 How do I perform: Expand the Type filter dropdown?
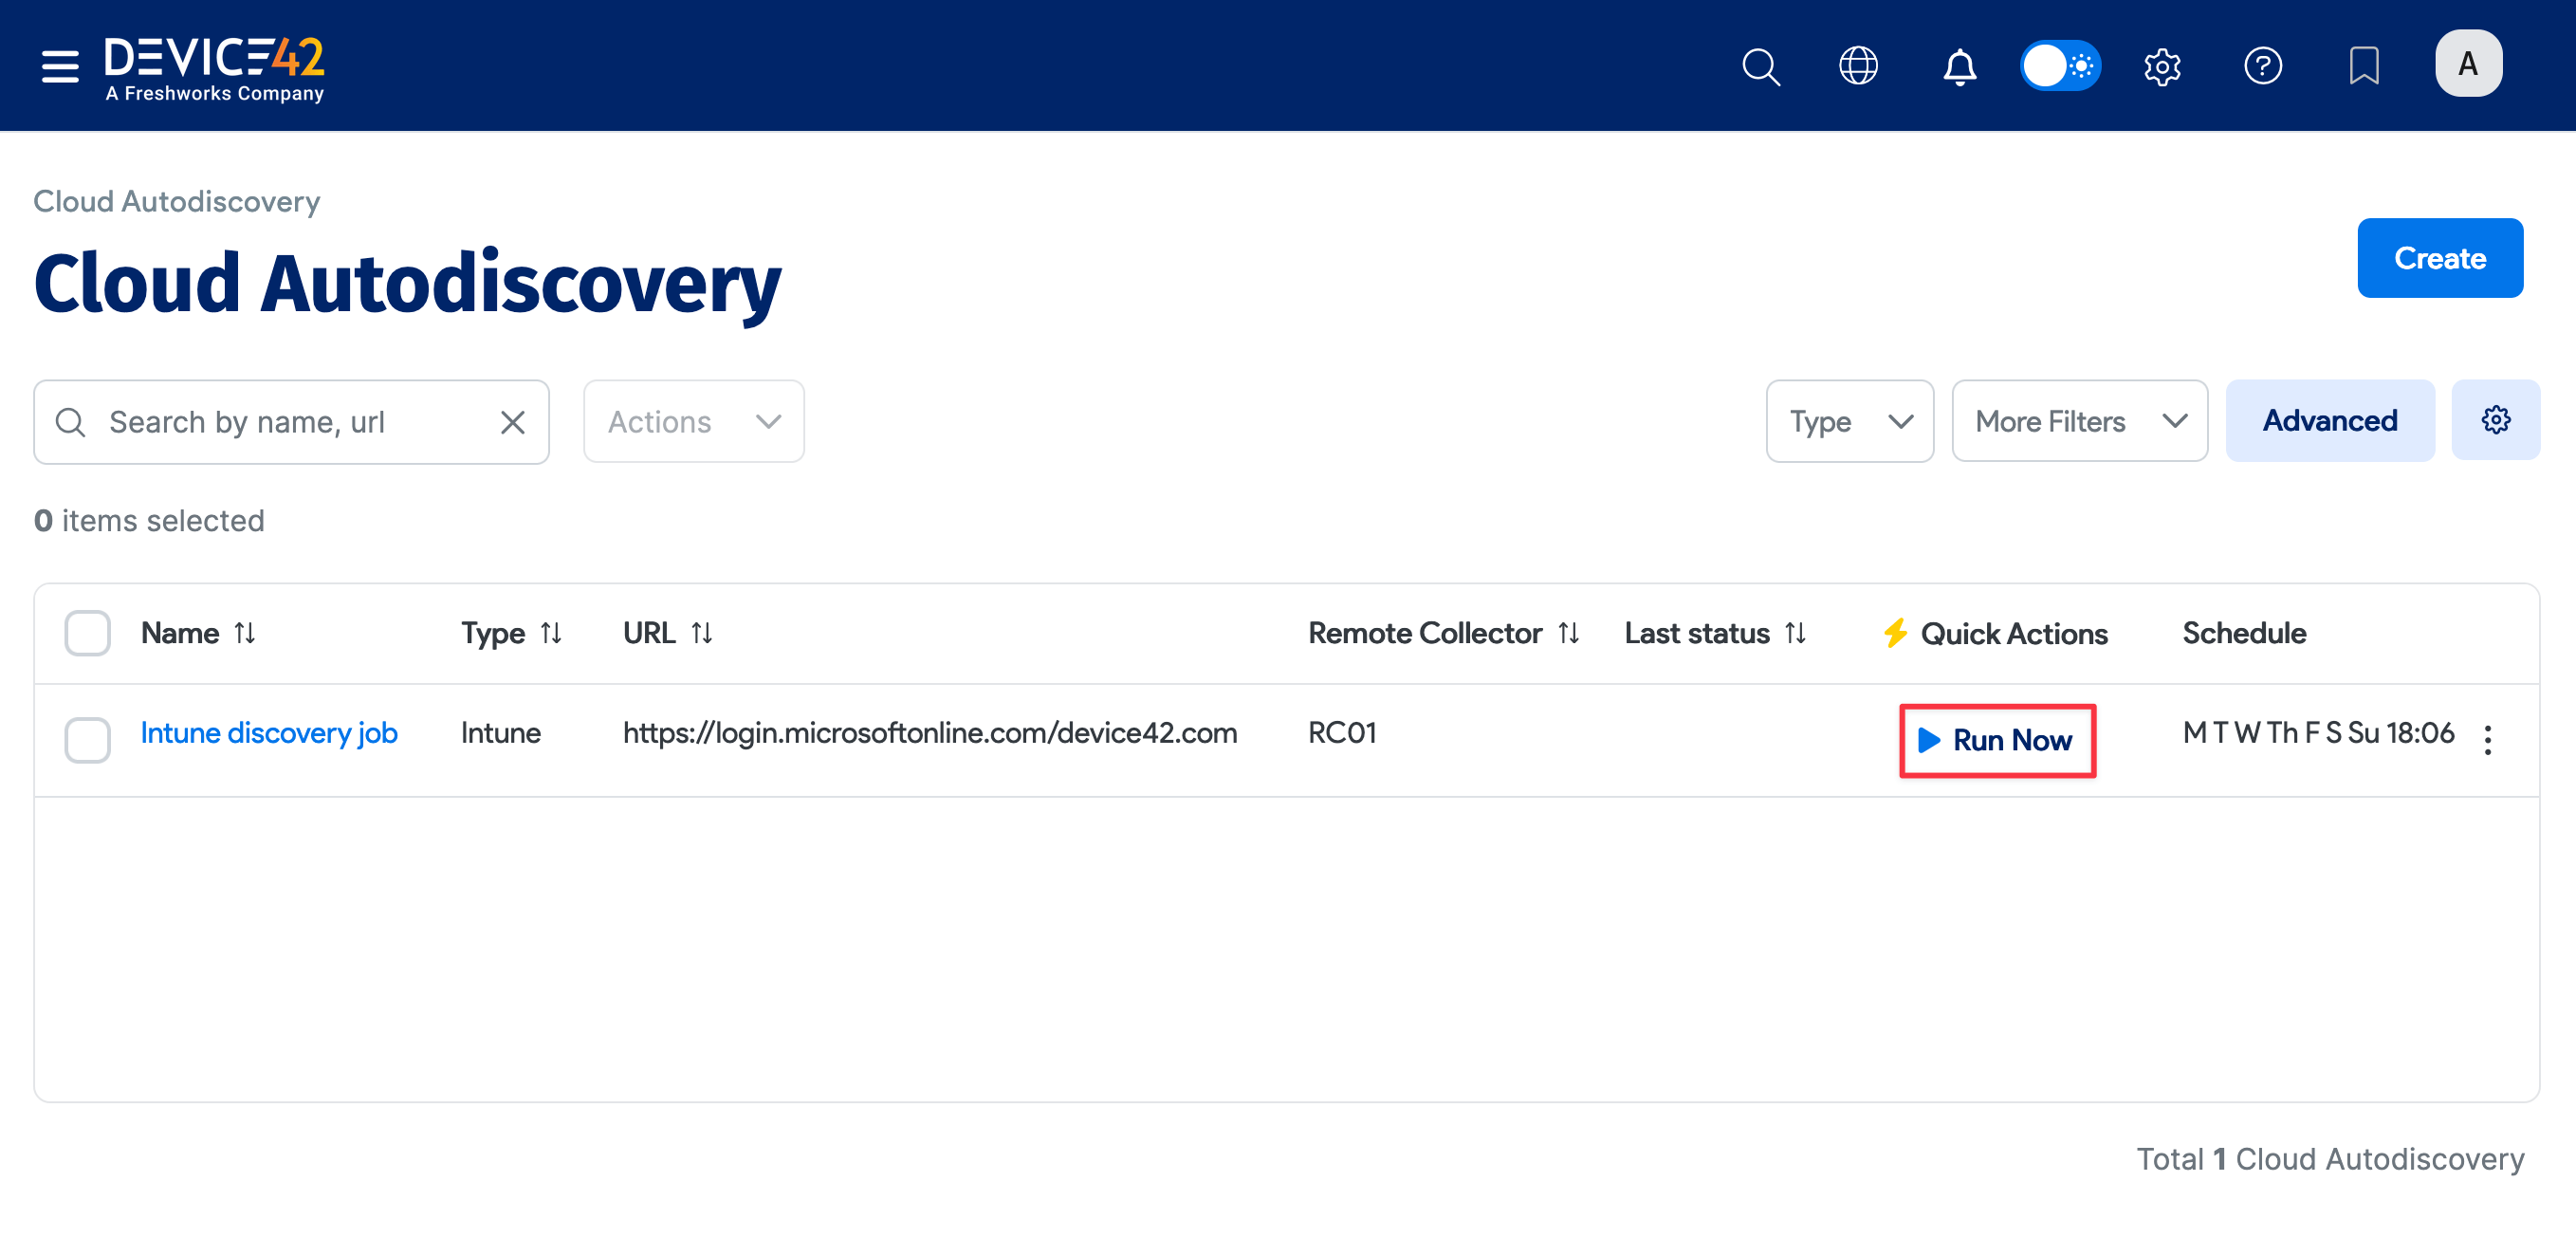pyautogui.click(x=1849, y=421)
